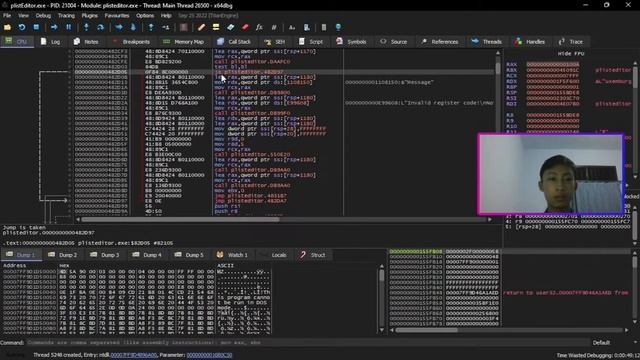Switch to the Memory Map tab

[183, 42]
